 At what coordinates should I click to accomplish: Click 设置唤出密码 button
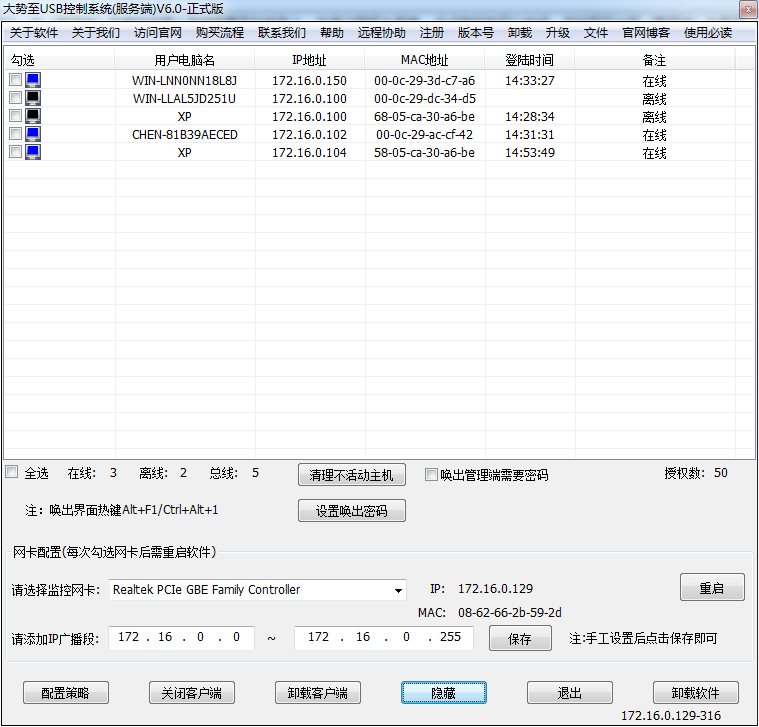pos(352,511)
